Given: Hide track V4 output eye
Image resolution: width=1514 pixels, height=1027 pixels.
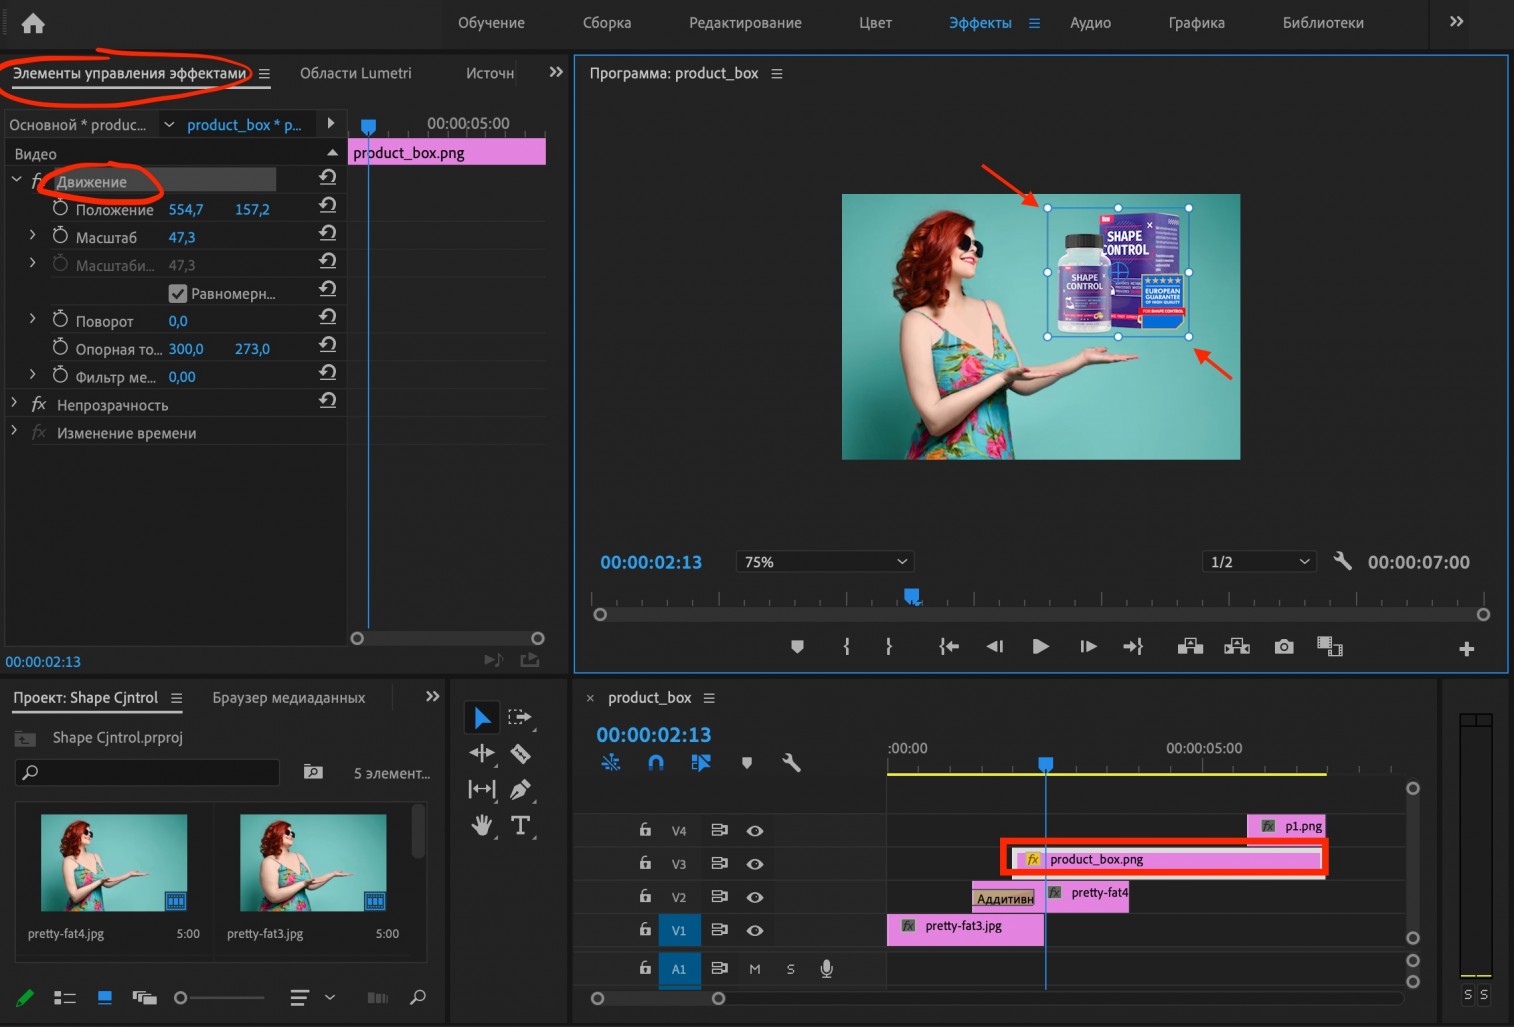Looking at the screenshot, I should pos(755,830).
